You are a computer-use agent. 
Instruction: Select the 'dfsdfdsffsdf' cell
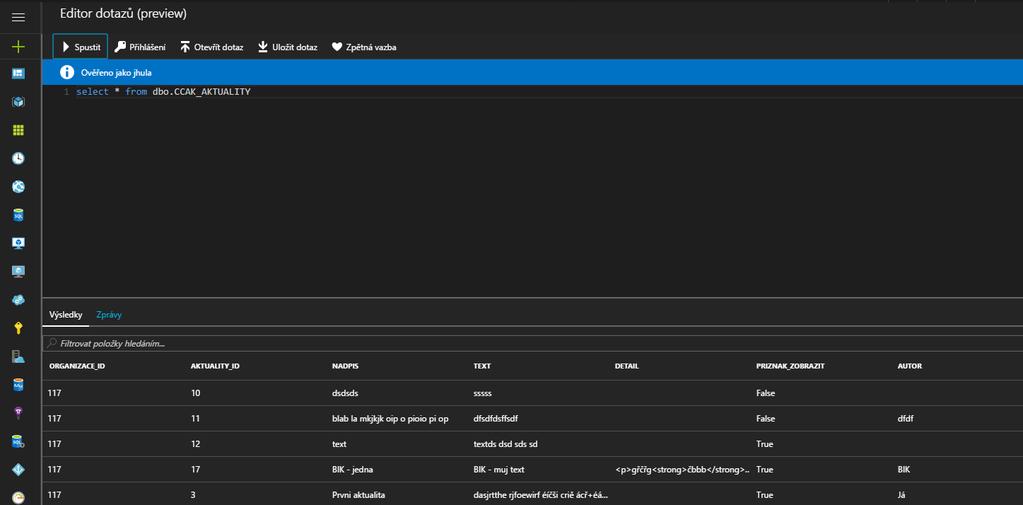coord(496,418)
